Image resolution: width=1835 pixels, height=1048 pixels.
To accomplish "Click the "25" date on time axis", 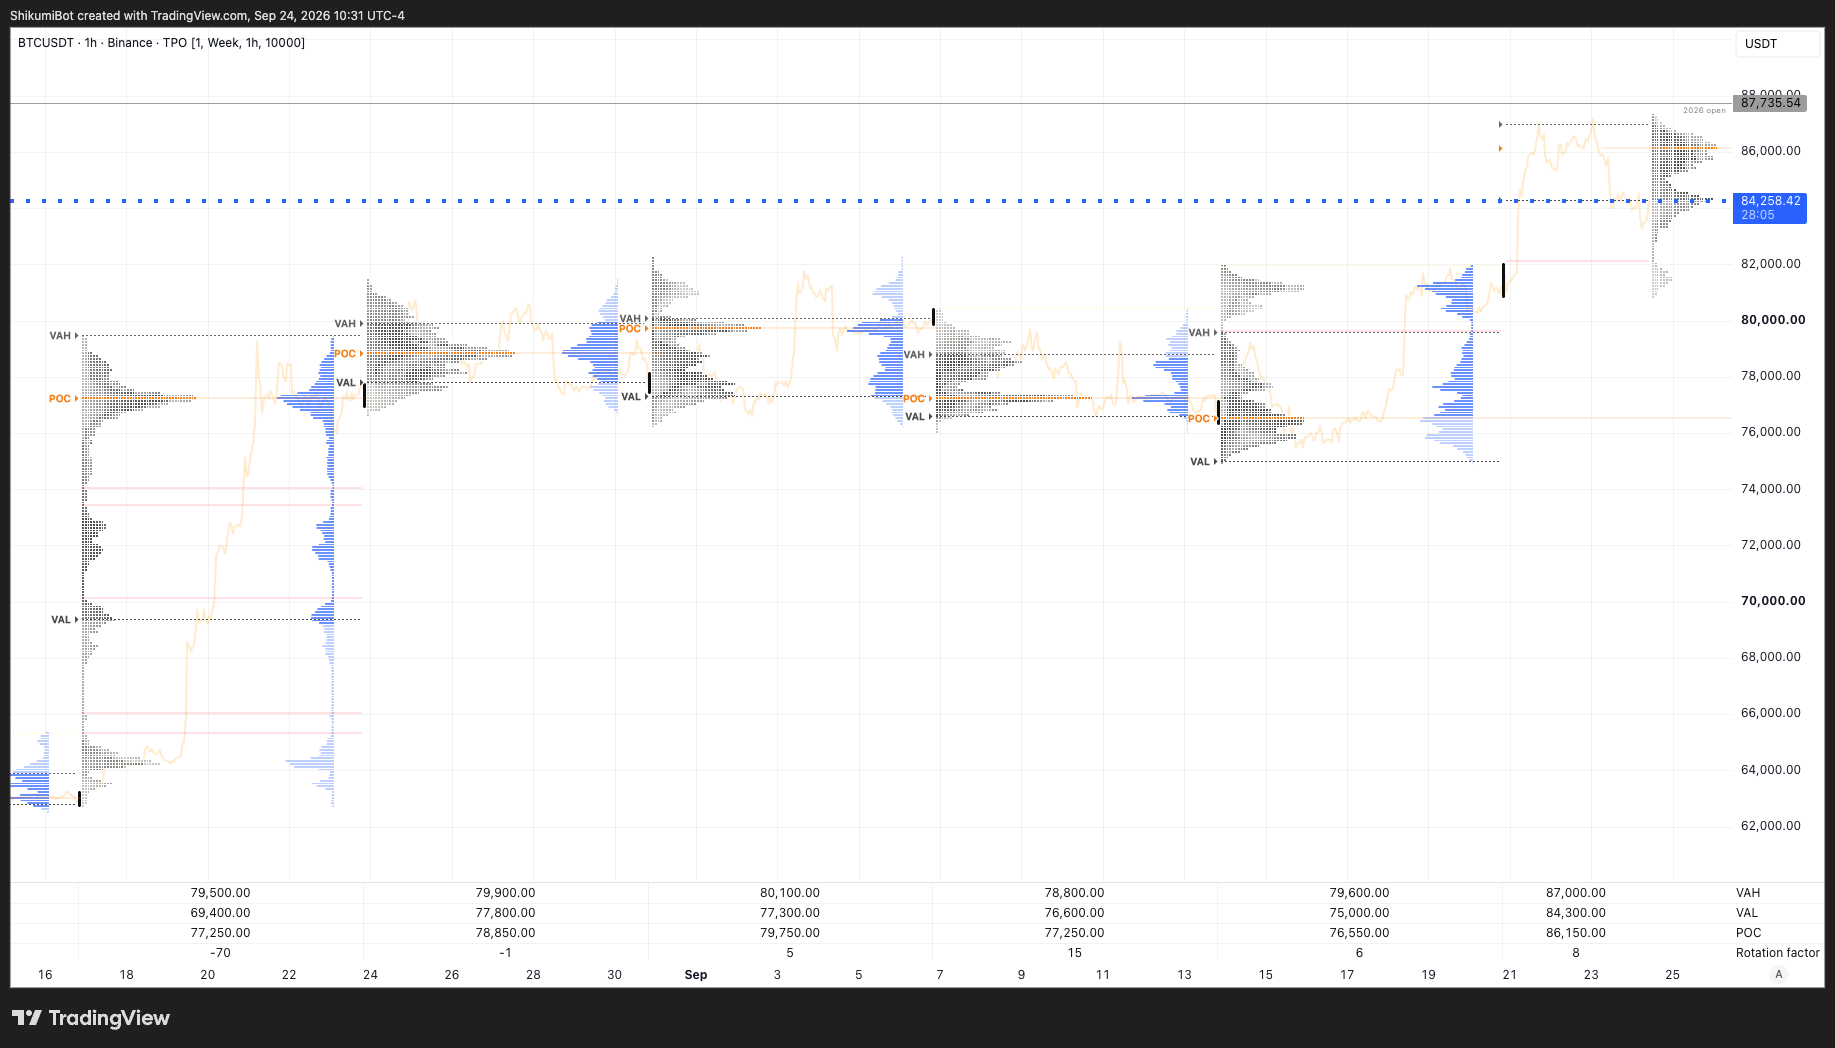I will click(1673, 975).
